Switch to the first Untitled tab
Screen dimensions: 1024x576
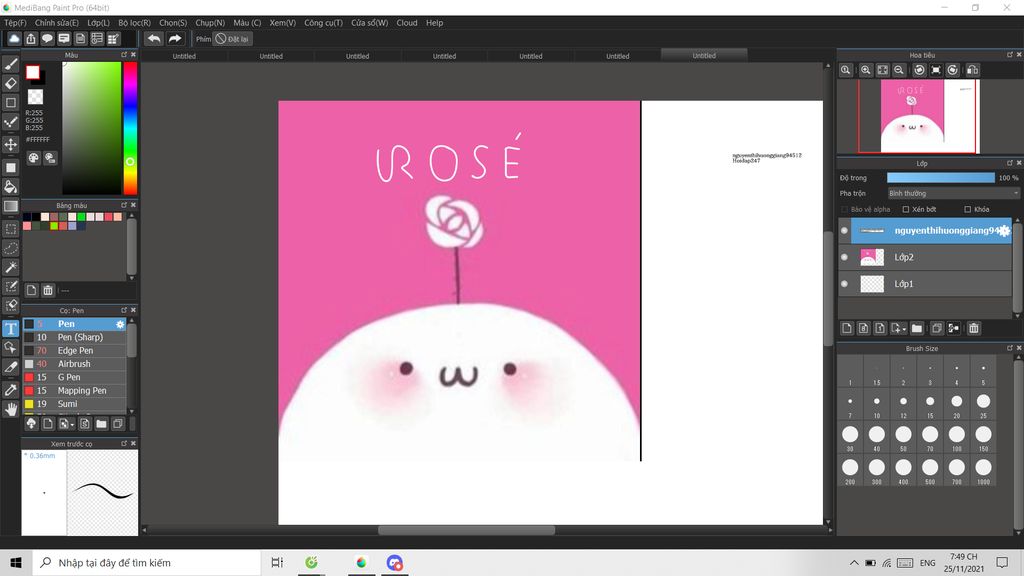[184, 56]
